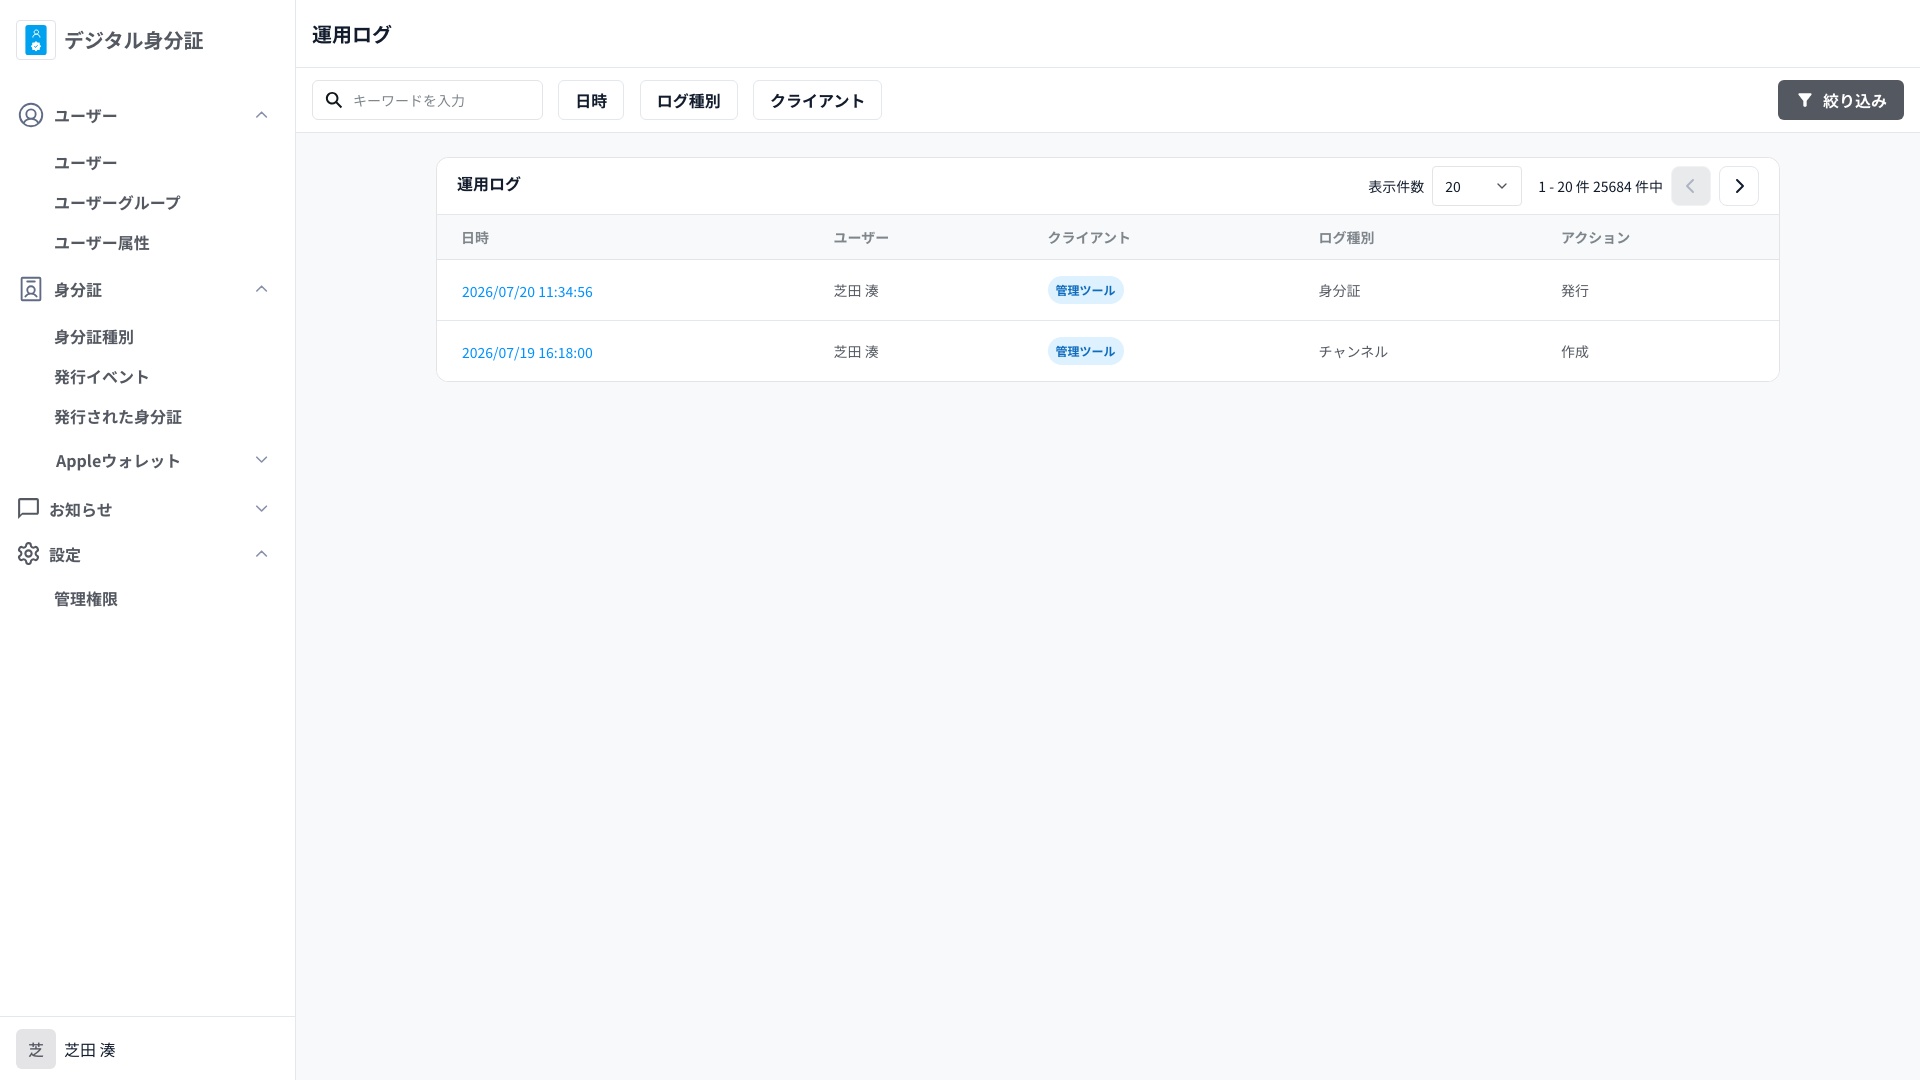Click the チャンネル log type cell

pyautogui.click(x=1353, y=352)
